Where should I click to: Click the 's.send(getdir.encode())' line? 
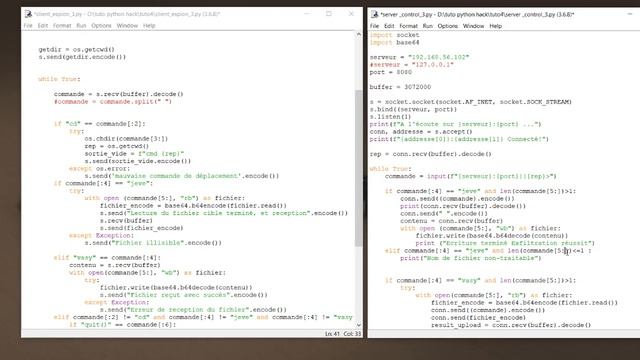(x=82, y=57)
